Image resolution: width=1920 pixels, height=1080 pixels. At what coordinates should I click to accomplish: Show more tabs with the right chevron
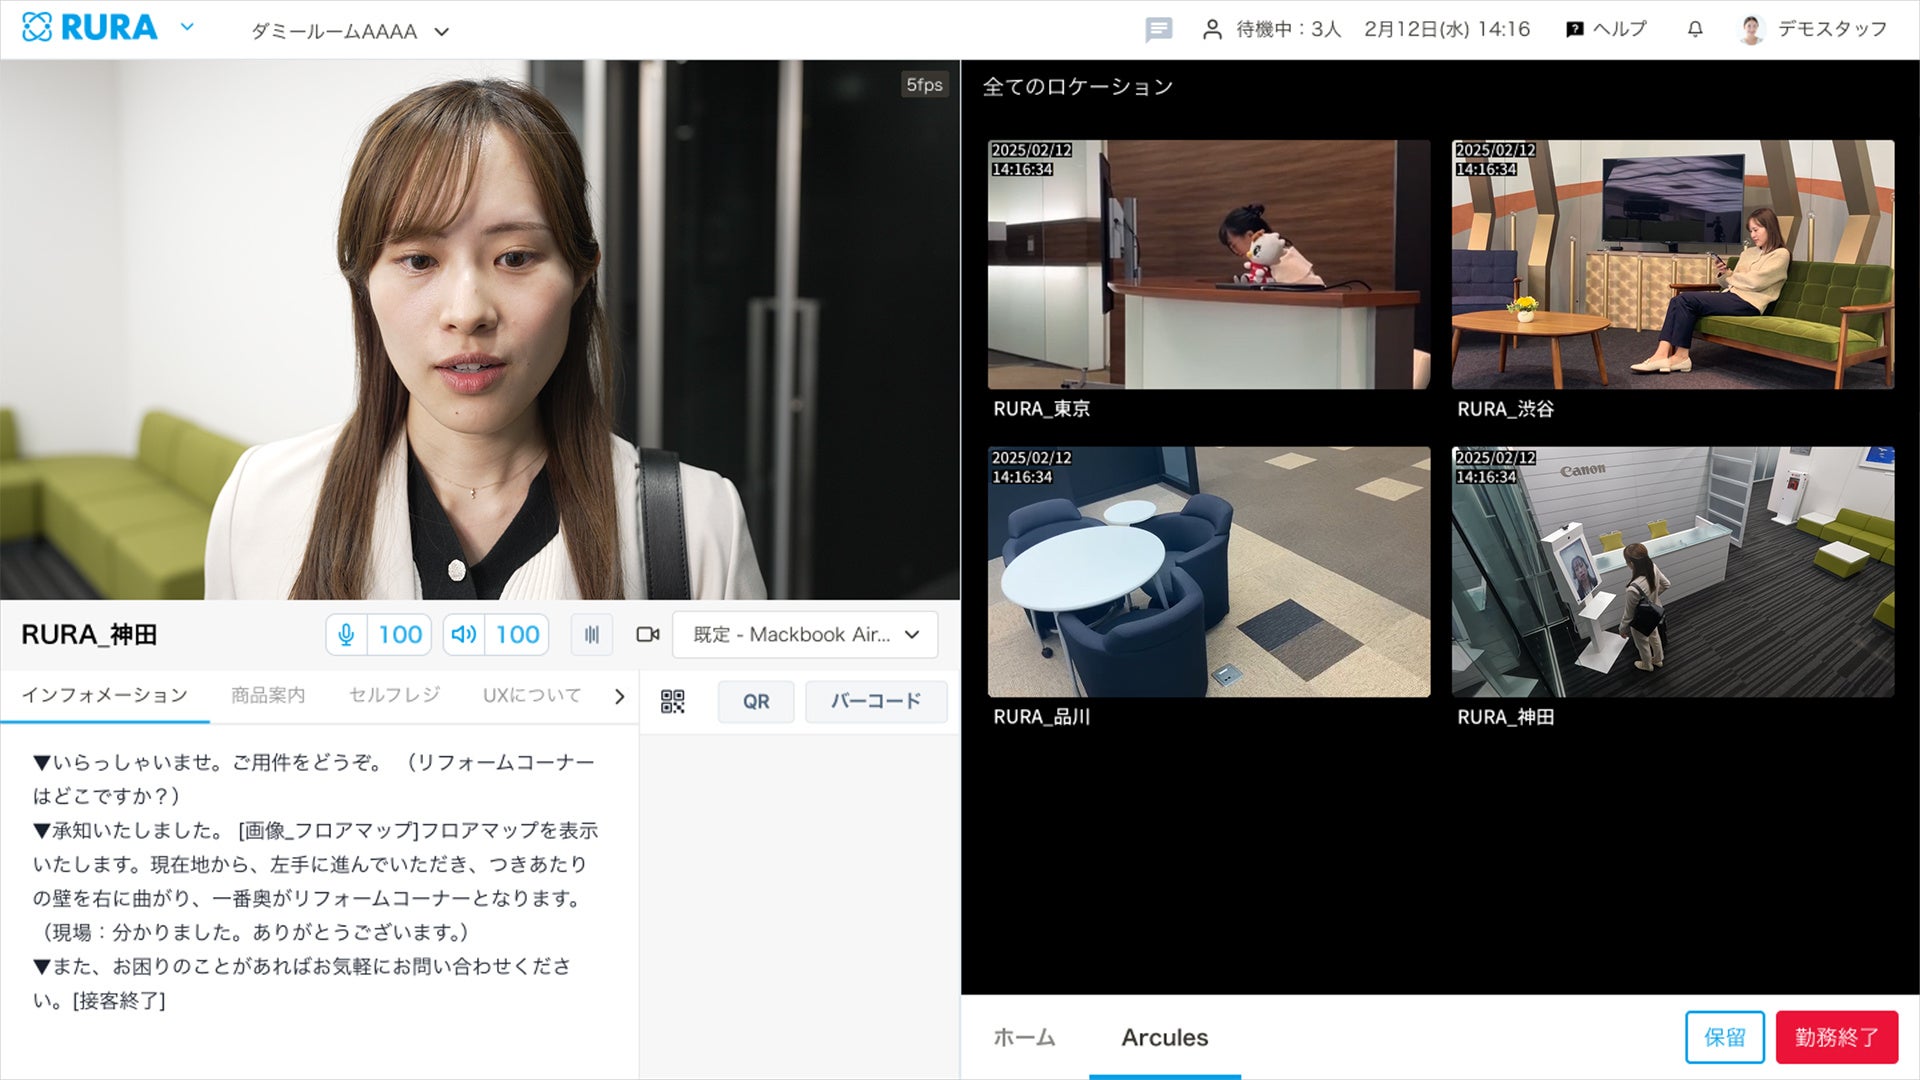pos(619,697)
